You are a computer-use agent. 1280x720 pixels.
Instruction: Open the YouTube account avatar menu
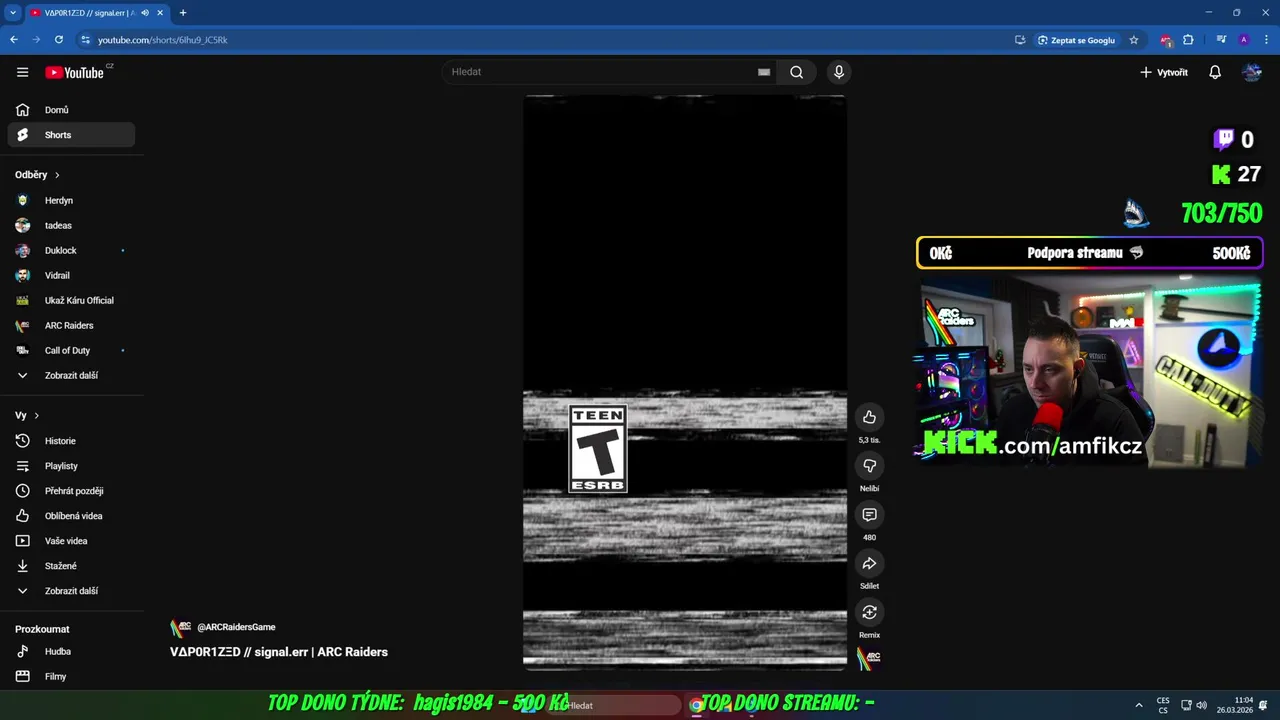pyautogui.click(x=1252, y=72)
